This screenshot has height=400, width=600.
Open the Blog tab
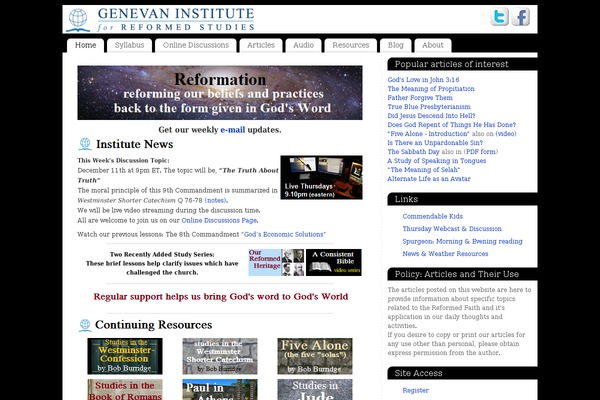pyautogui.click(x=395, y=45)
